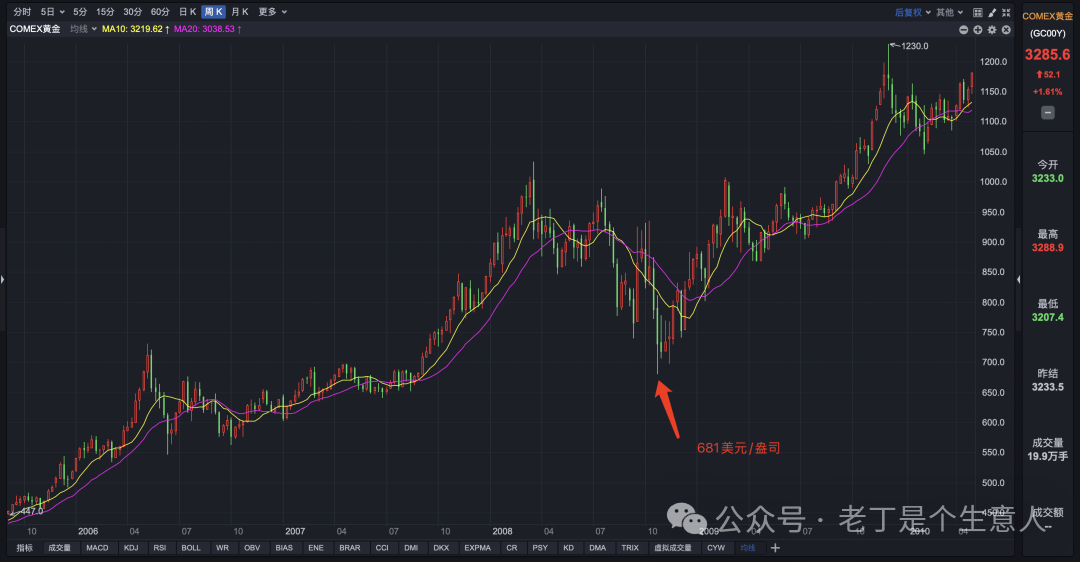Select EXPMA indicator button
Viewport: 1080px width, 562px height.
click(477, 548)
